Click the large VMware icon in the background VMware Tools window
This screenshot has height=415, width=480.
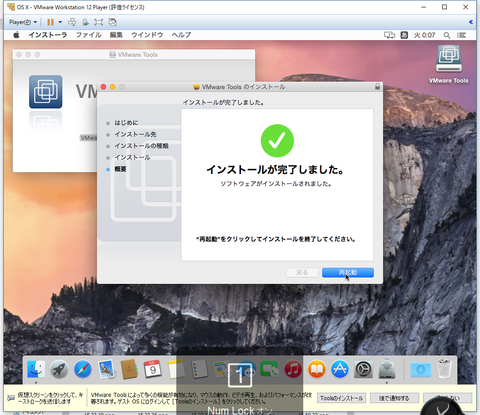click(45, 92)
